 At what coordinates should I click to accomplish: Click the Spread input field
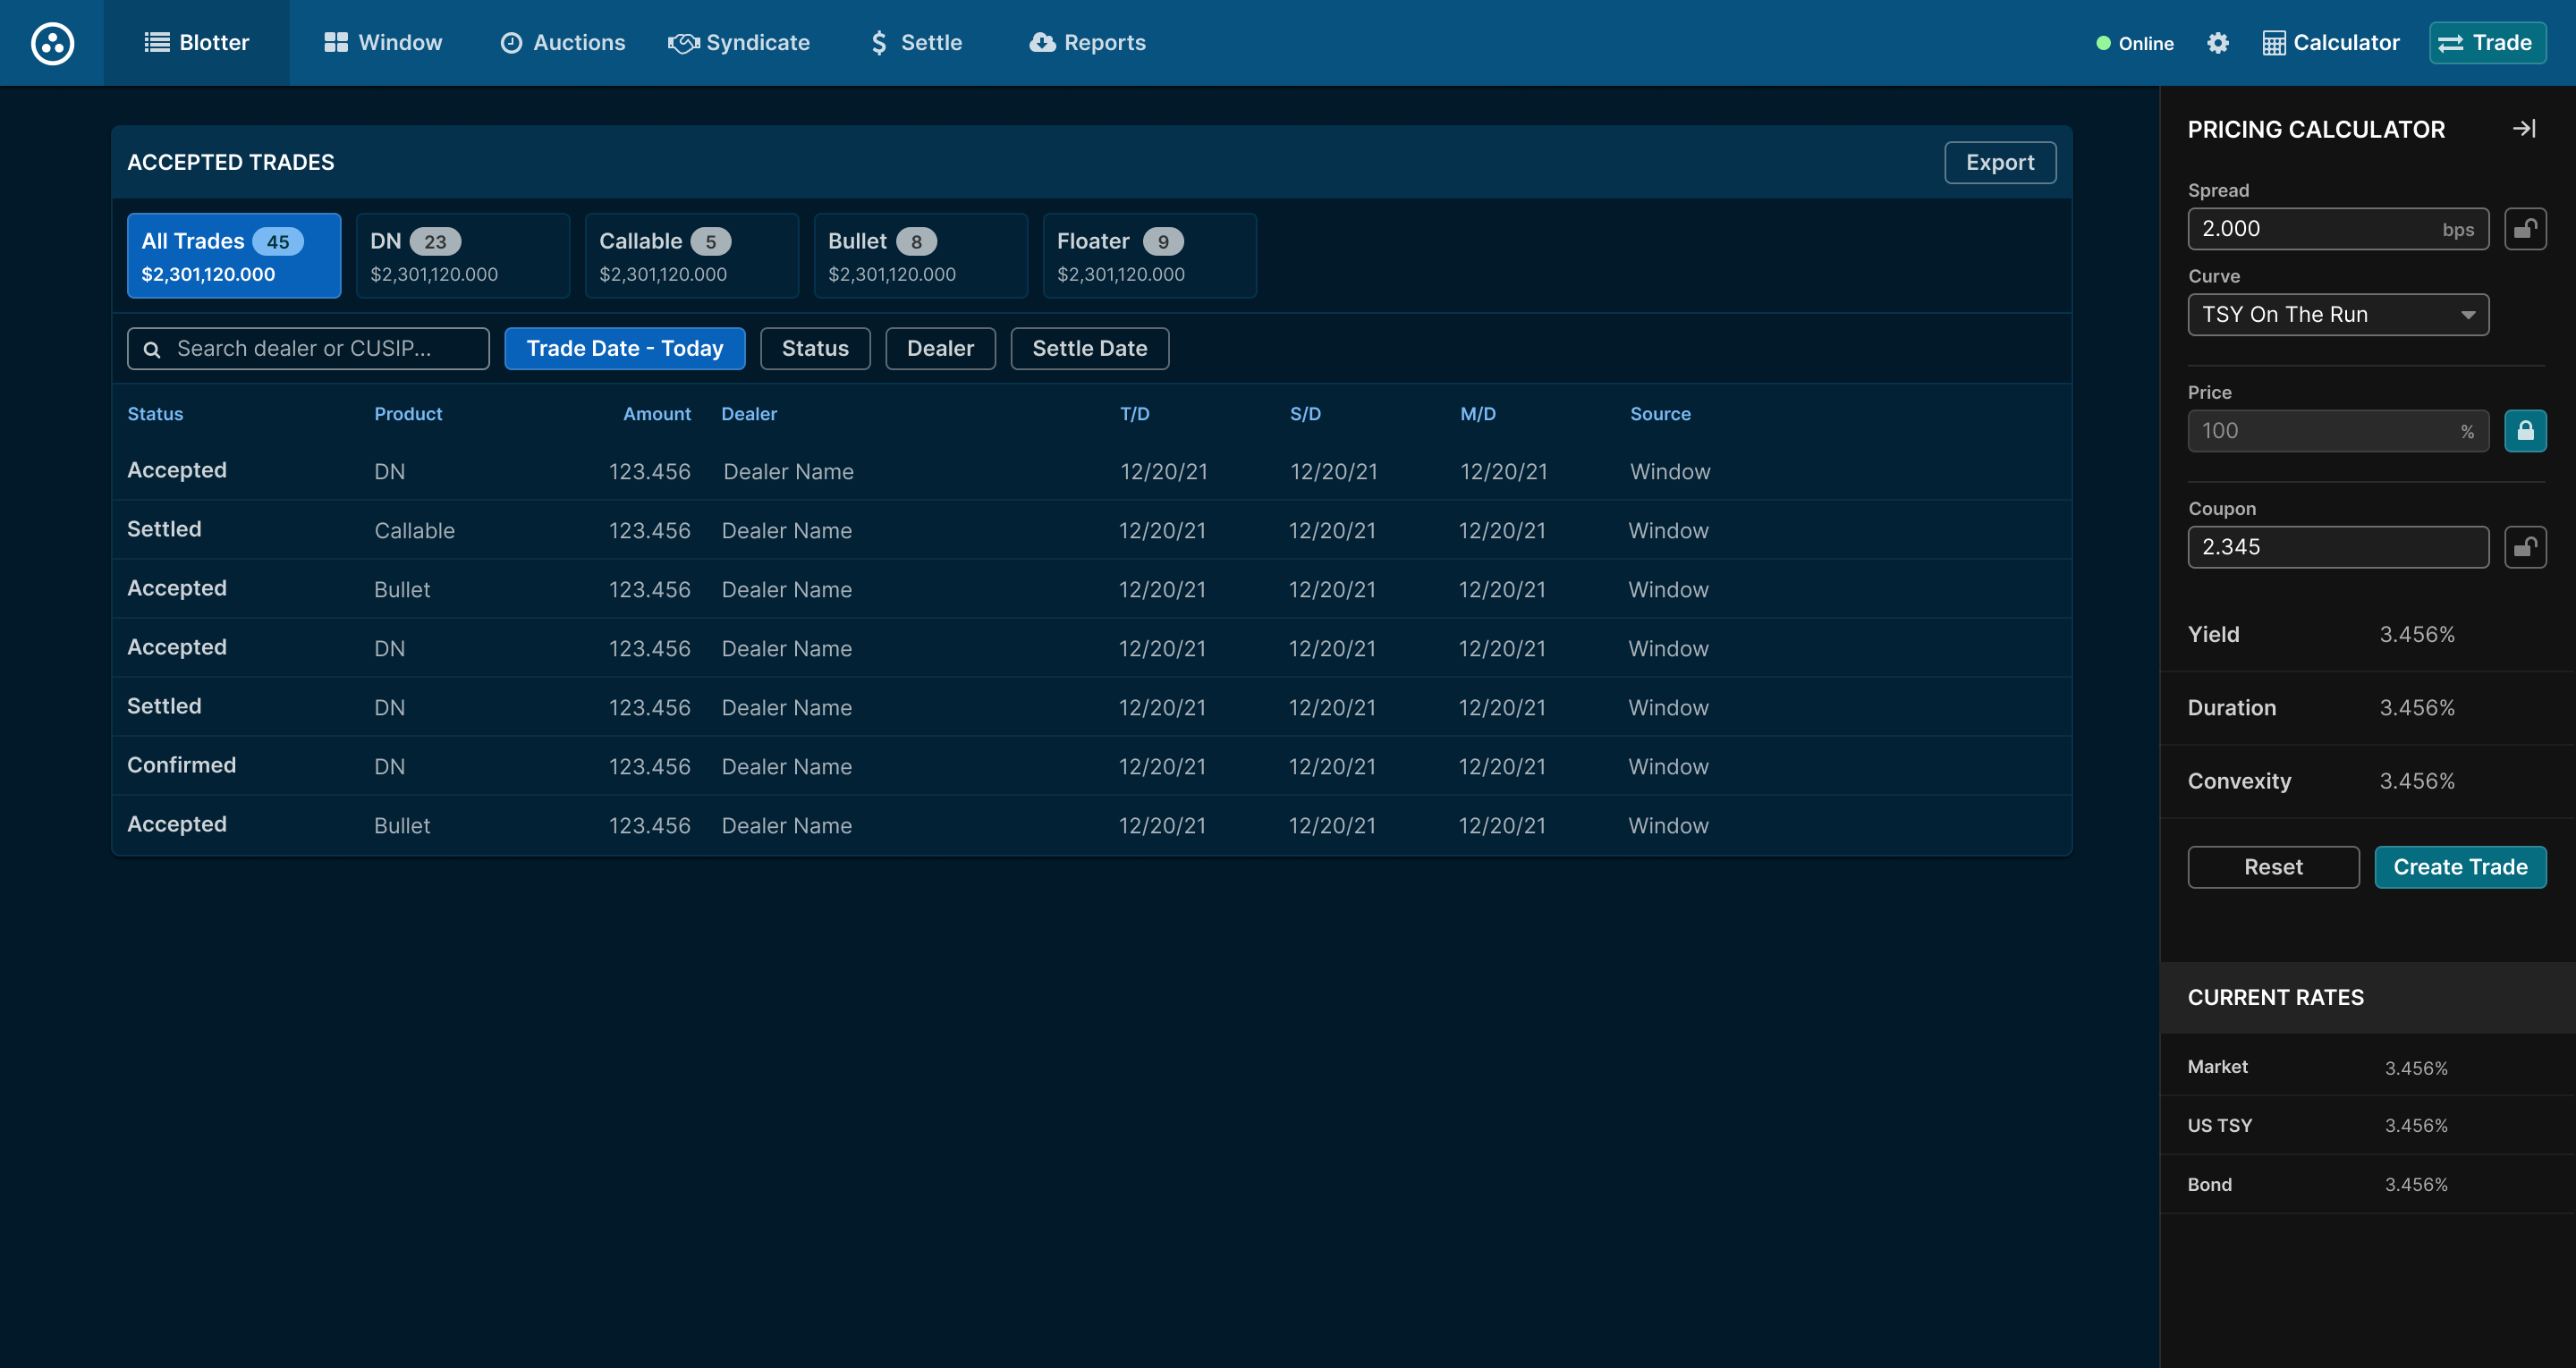2338,229
